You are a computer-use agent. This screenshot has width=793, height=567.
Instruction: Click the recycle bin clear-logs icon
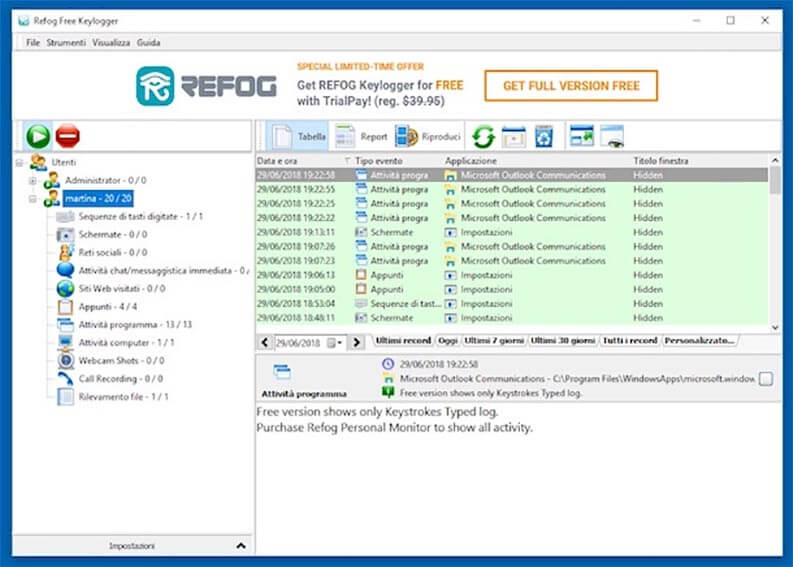(544, 137)
